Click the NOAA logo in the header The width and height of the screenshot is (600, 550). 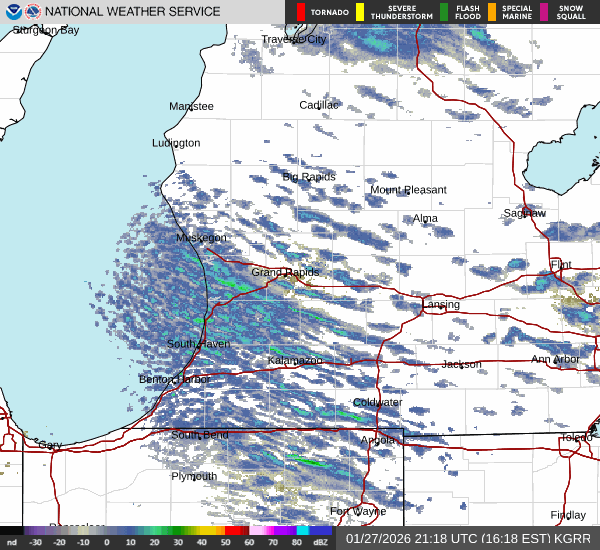point(11,12)
